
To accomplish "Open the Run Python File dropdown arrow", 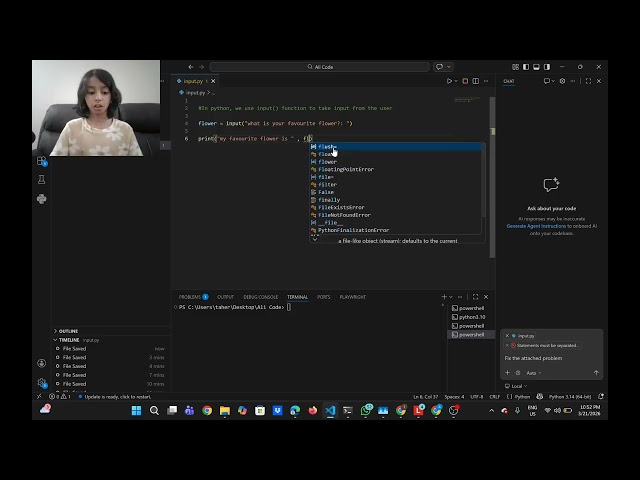I will coord(456,81).
